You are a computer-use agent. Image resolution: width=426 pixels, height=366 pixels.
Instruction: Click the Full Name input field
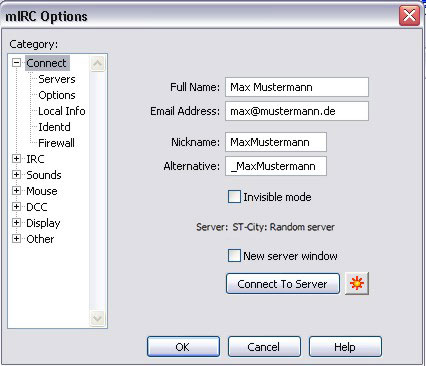[x=297, y=87]
